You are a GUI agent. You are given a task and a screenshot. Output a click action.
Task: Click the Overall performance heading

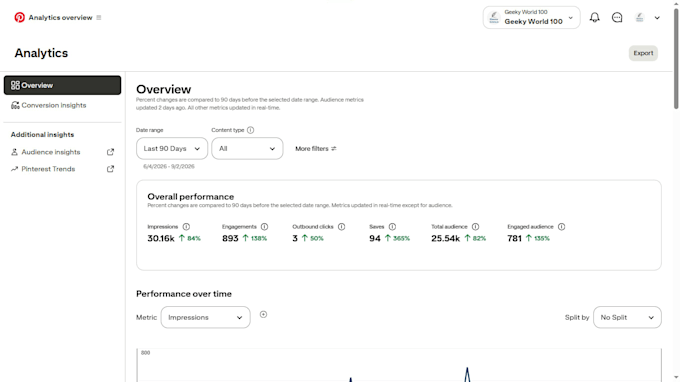[x=191, y=197]
